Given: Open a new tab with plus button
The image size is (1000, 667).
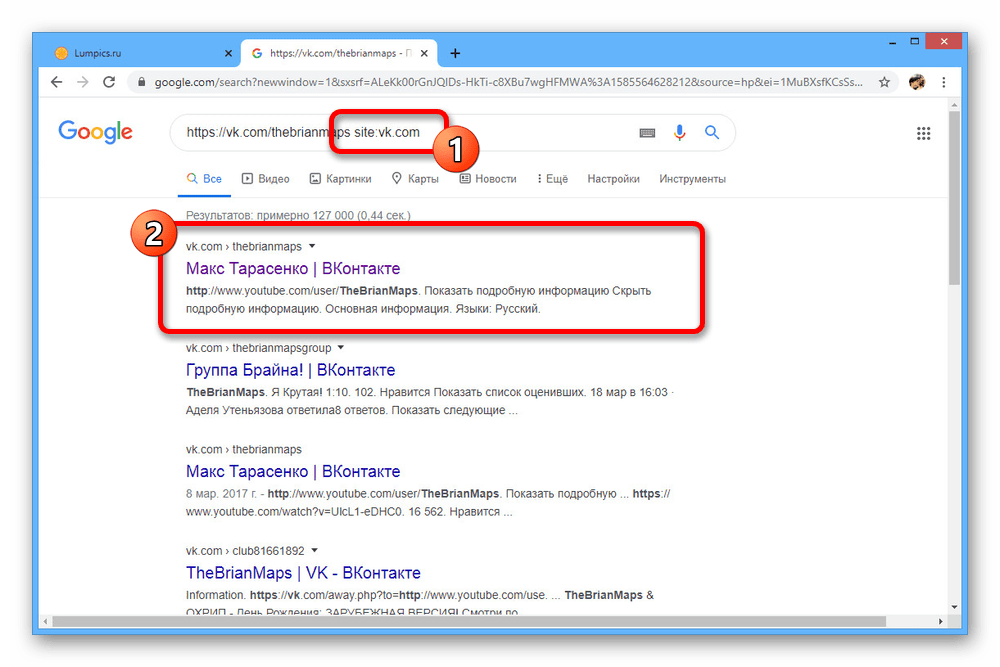Looking at the screenshot, I should pos(455,54).
